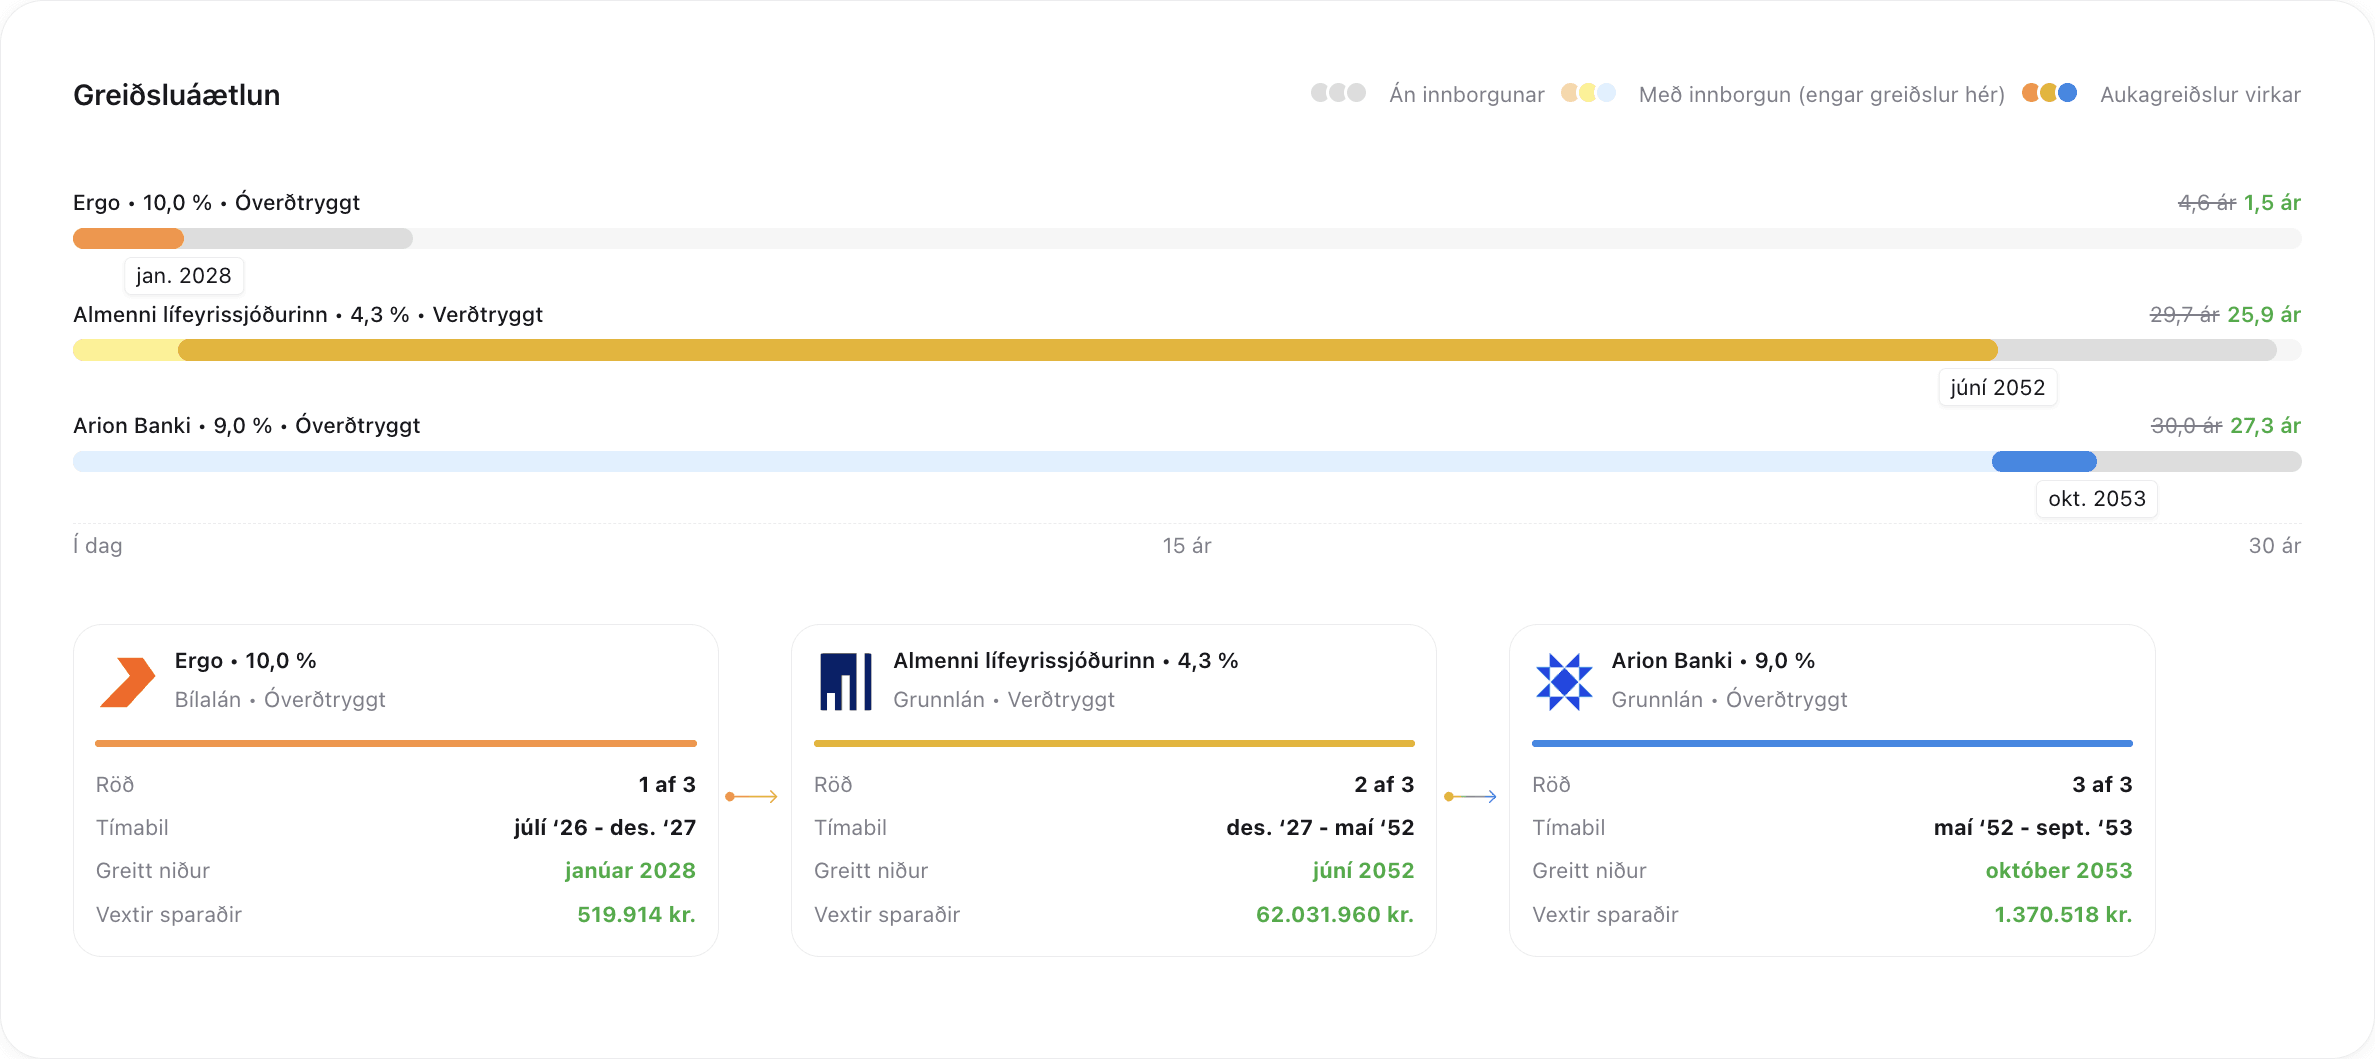Open the 'Arion Banki • 9,0 %' card title

1713,661
